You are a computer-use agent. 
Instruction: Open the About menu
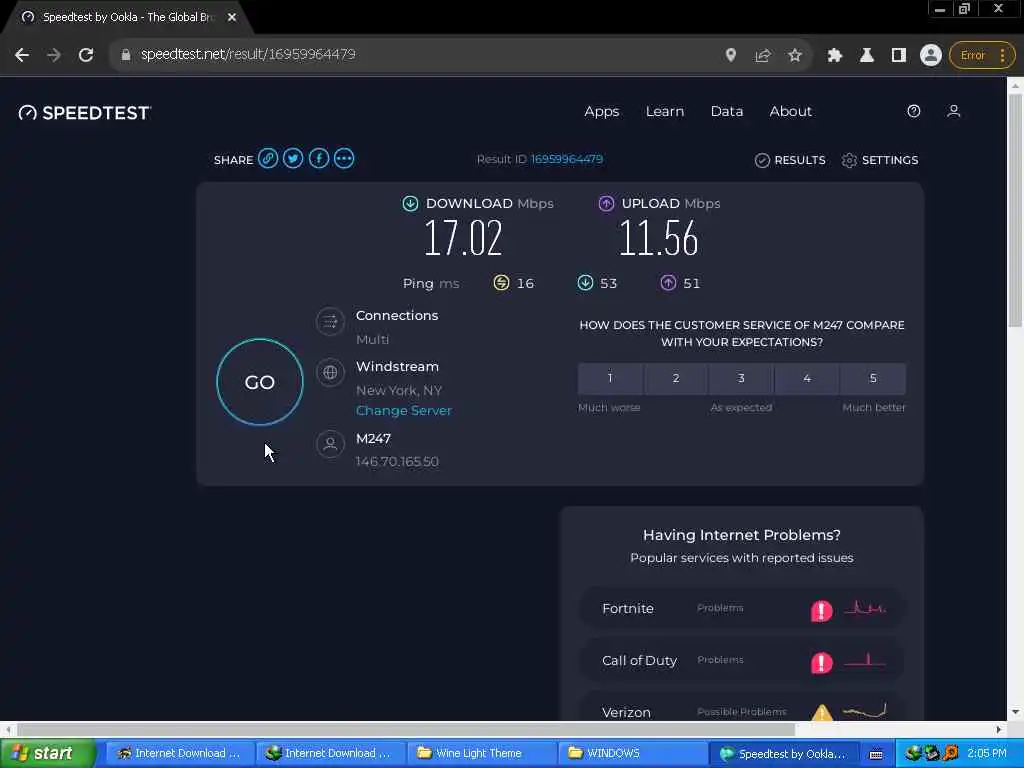[x=790, y=112]
